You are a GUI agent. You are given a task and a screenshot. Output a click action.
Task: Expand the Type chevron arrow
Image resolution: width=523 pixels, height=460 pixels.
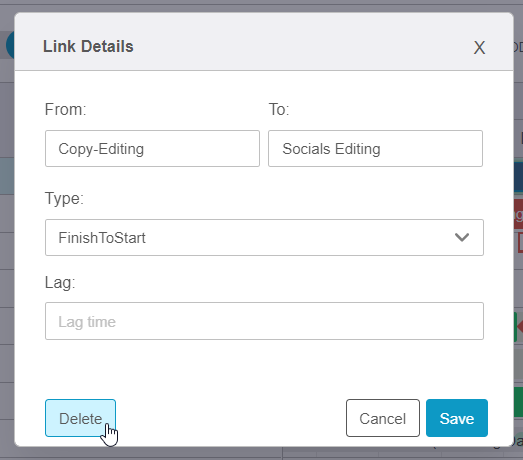click(x=462, y=238)
